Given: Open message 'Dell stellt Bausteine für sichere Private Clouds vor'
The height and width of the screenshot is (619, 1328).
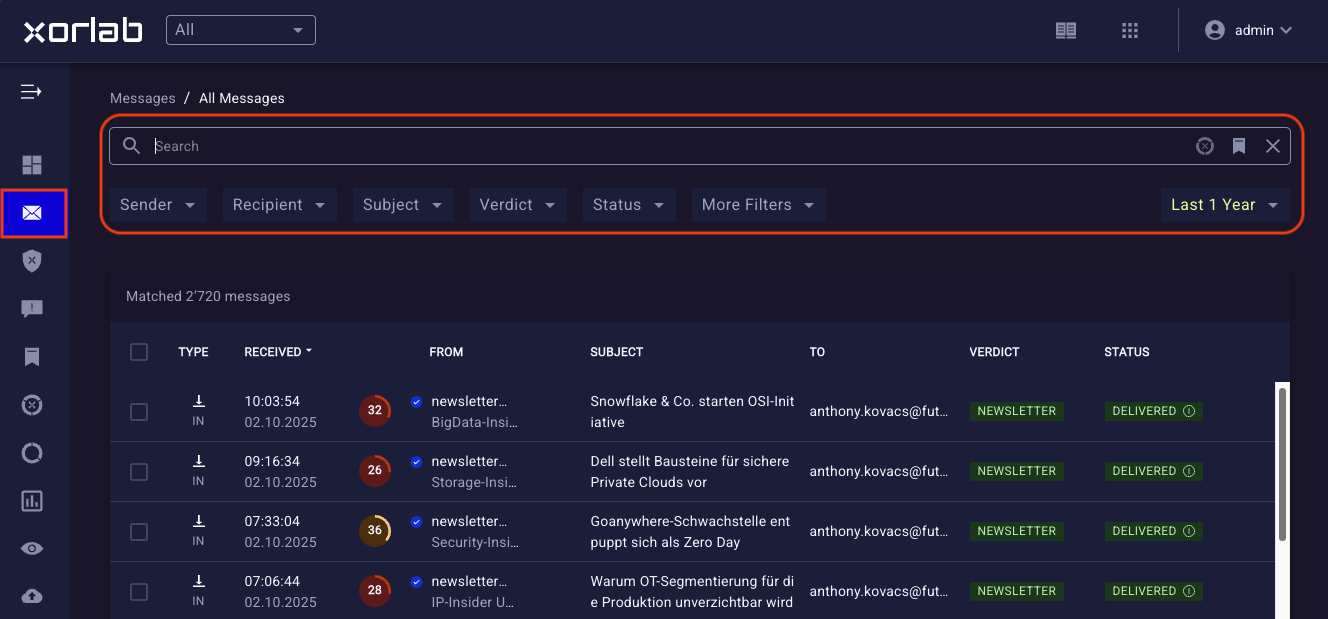Looking at the screenshot, I should coord(690,472).
